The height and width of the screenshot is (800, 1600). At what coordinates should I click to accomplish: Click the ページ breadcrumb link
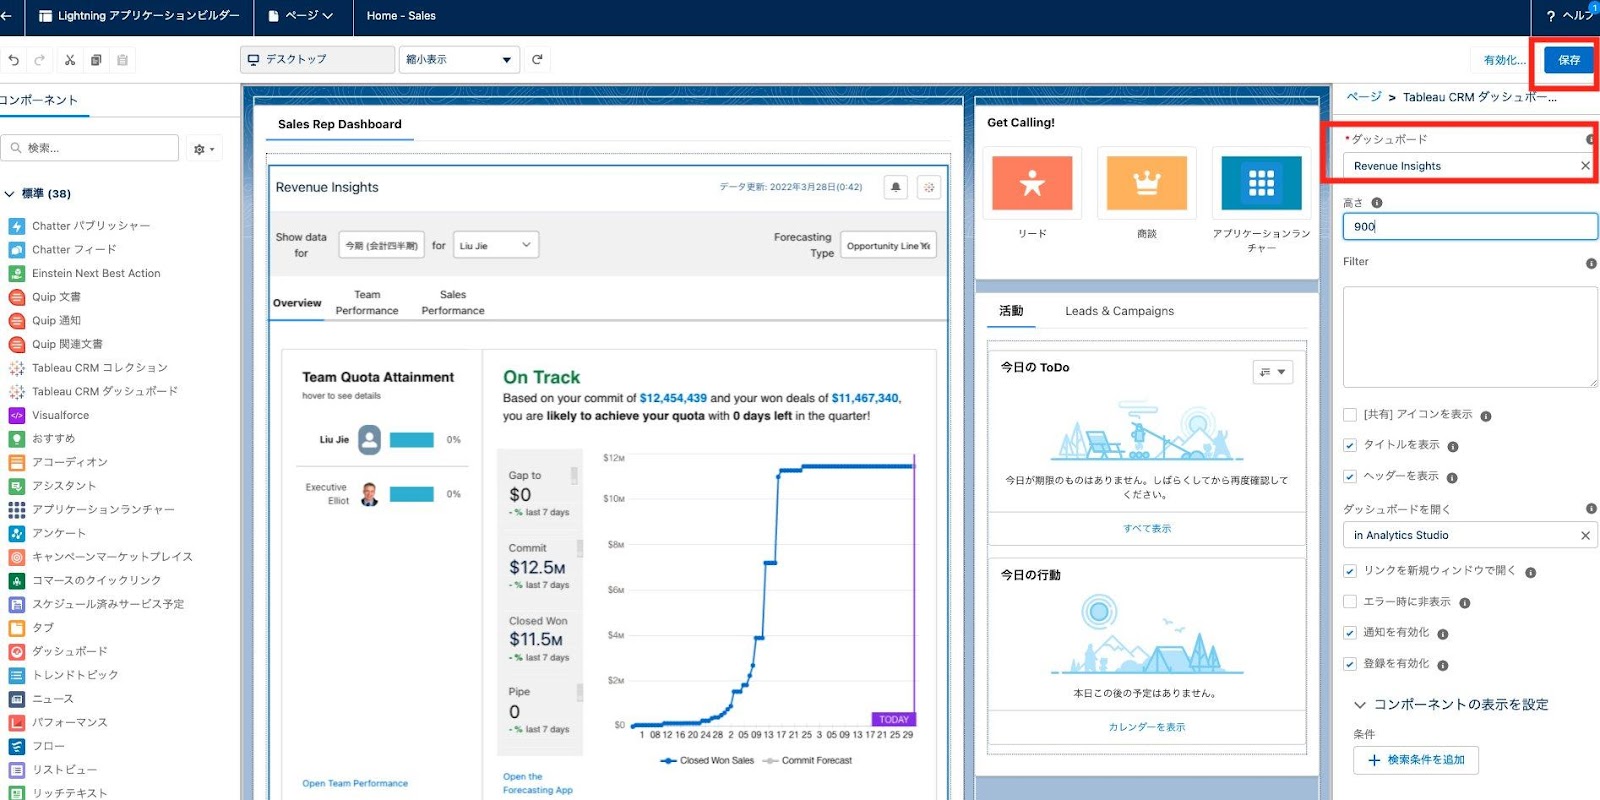coord(1364,97)
